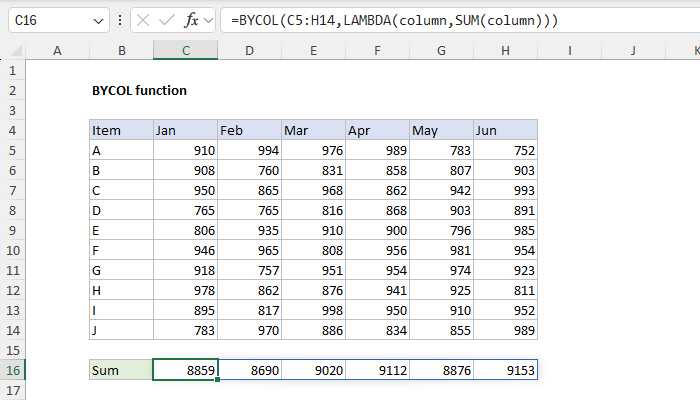Click the 'Item' header cell
700x400 pixels.
[121, 130]
